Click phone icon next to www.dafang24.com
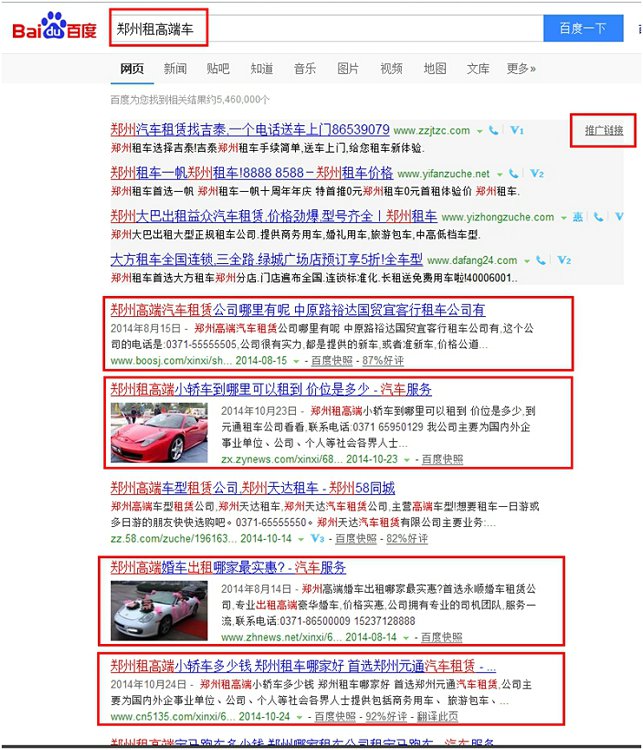The height and width of the screenshot is (750, 643). 541,260
